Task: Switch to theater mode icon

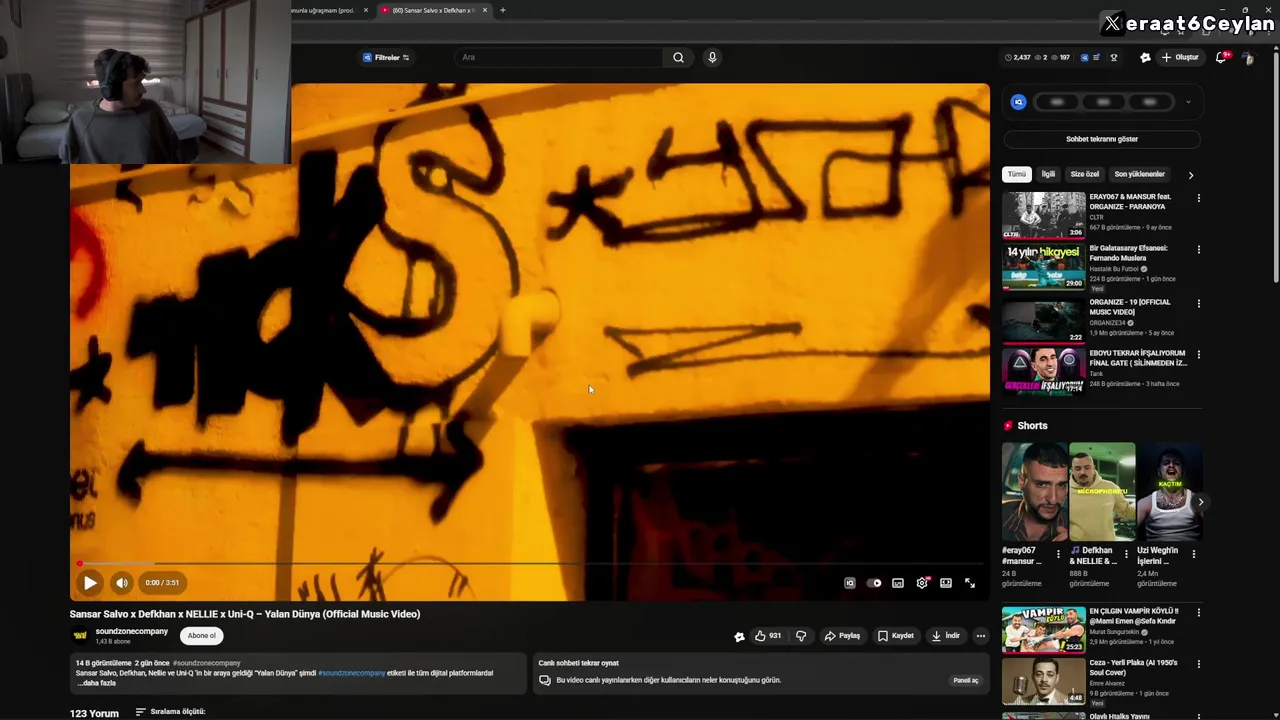Action: (946, 583)
